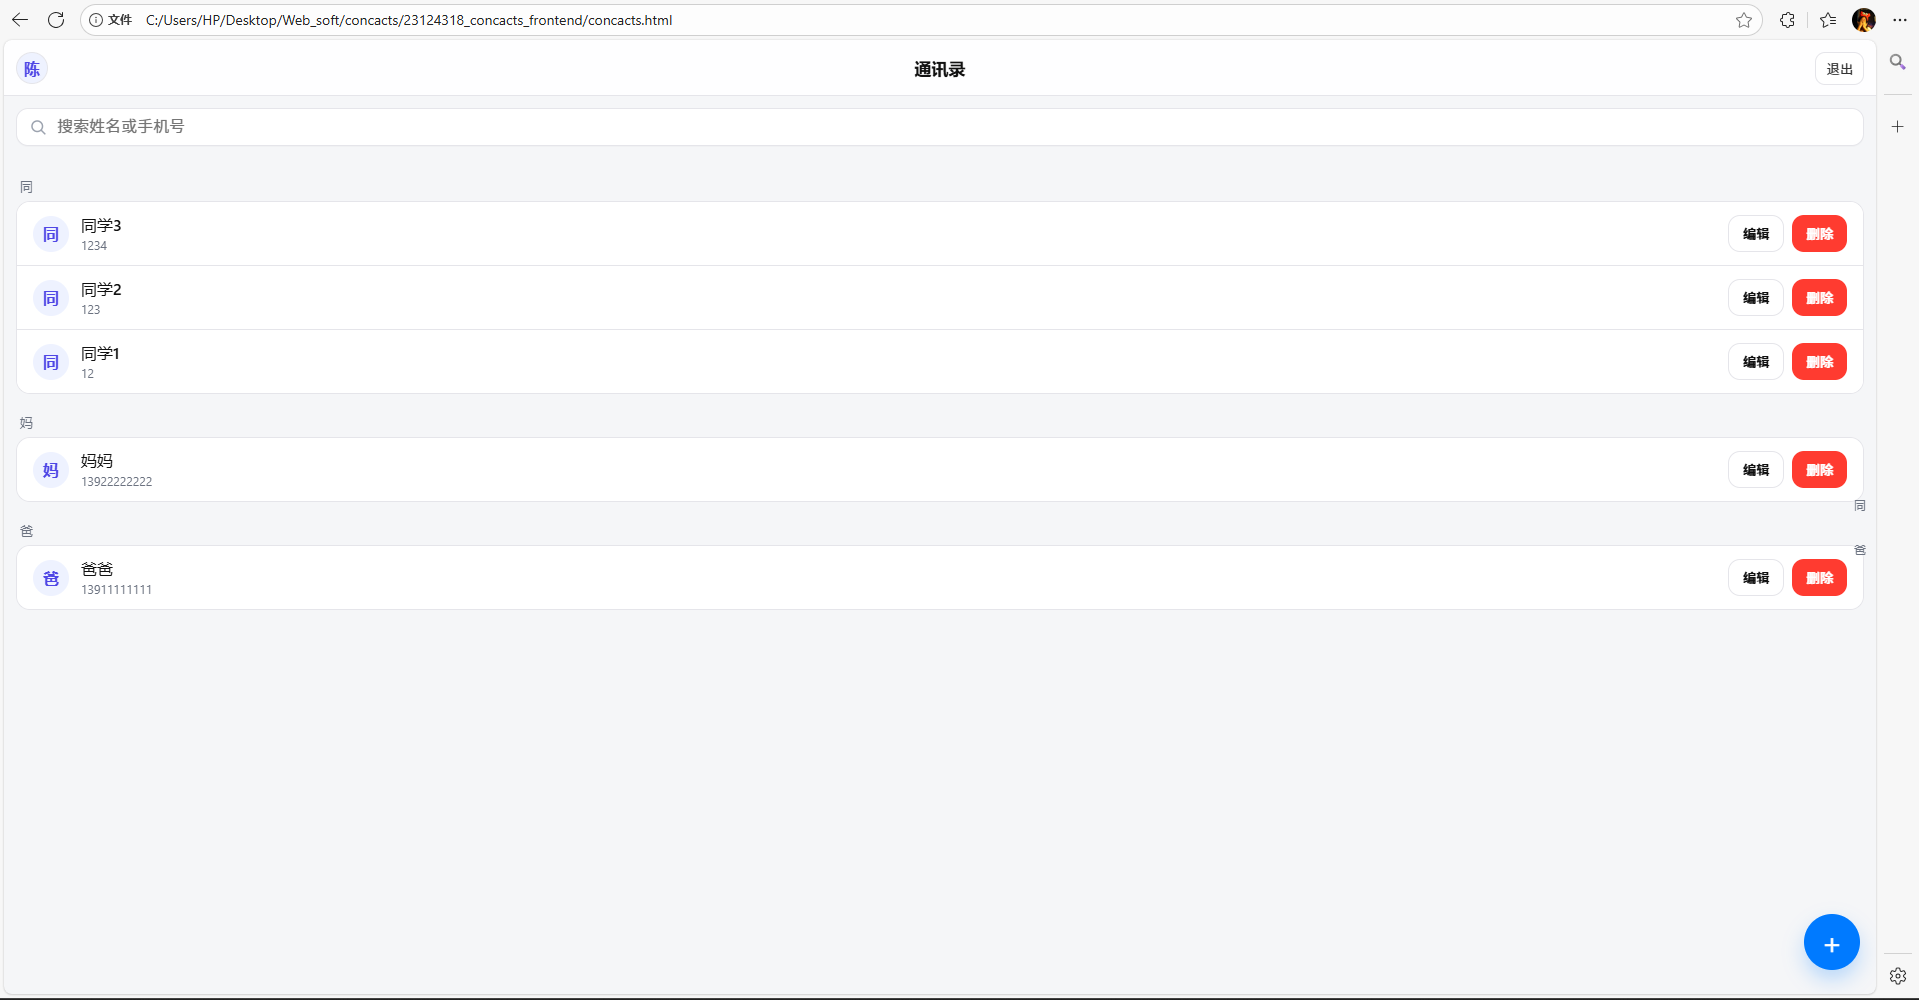Open browser settings gear in bottom right
Image resolution: width=1919 pixels, height=1000 pixels.
[x=1897, y=977]
